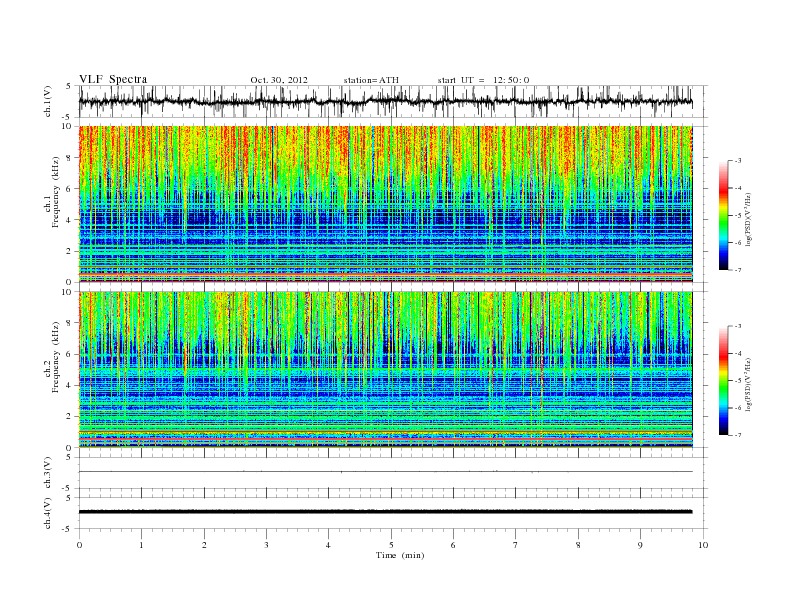This screenshot has width=792, height=612.
Task: Click the "-5" value on the ch.1 colorbar
Action: [738, 216]
